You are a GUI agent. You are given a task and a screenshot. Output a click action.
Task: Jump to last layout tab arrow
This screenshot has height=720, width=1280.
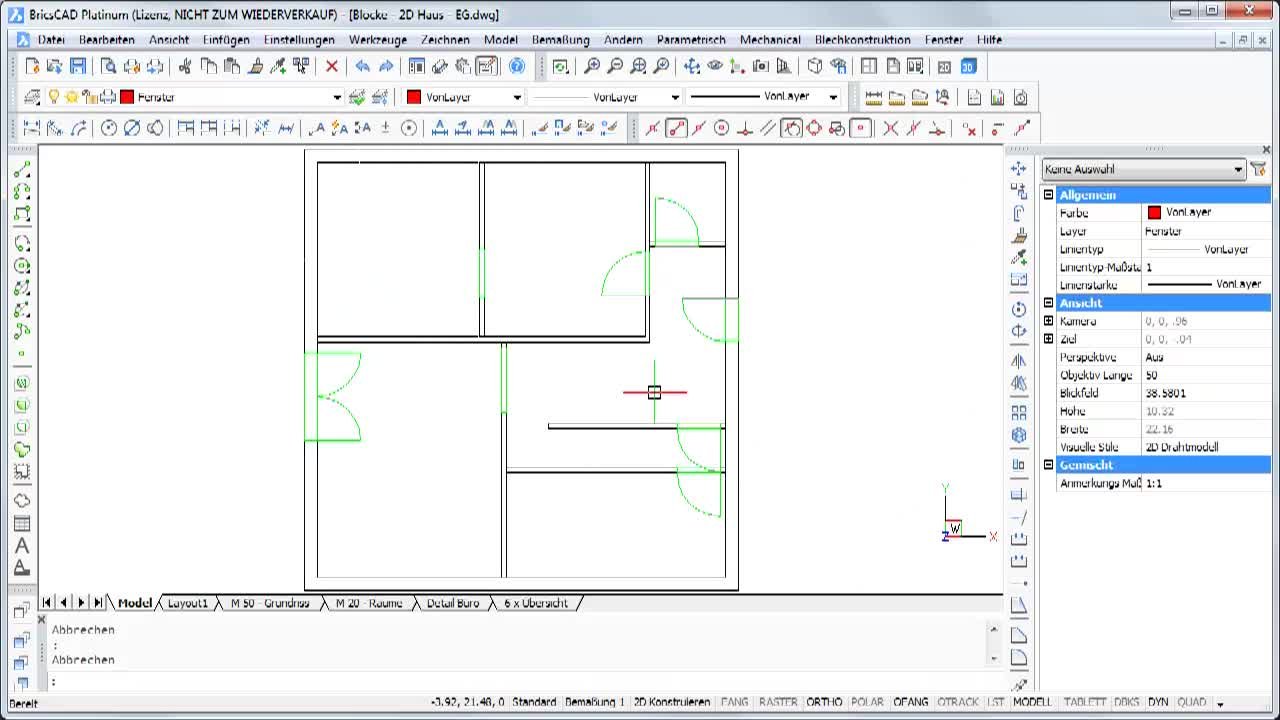tap(98, 603)
